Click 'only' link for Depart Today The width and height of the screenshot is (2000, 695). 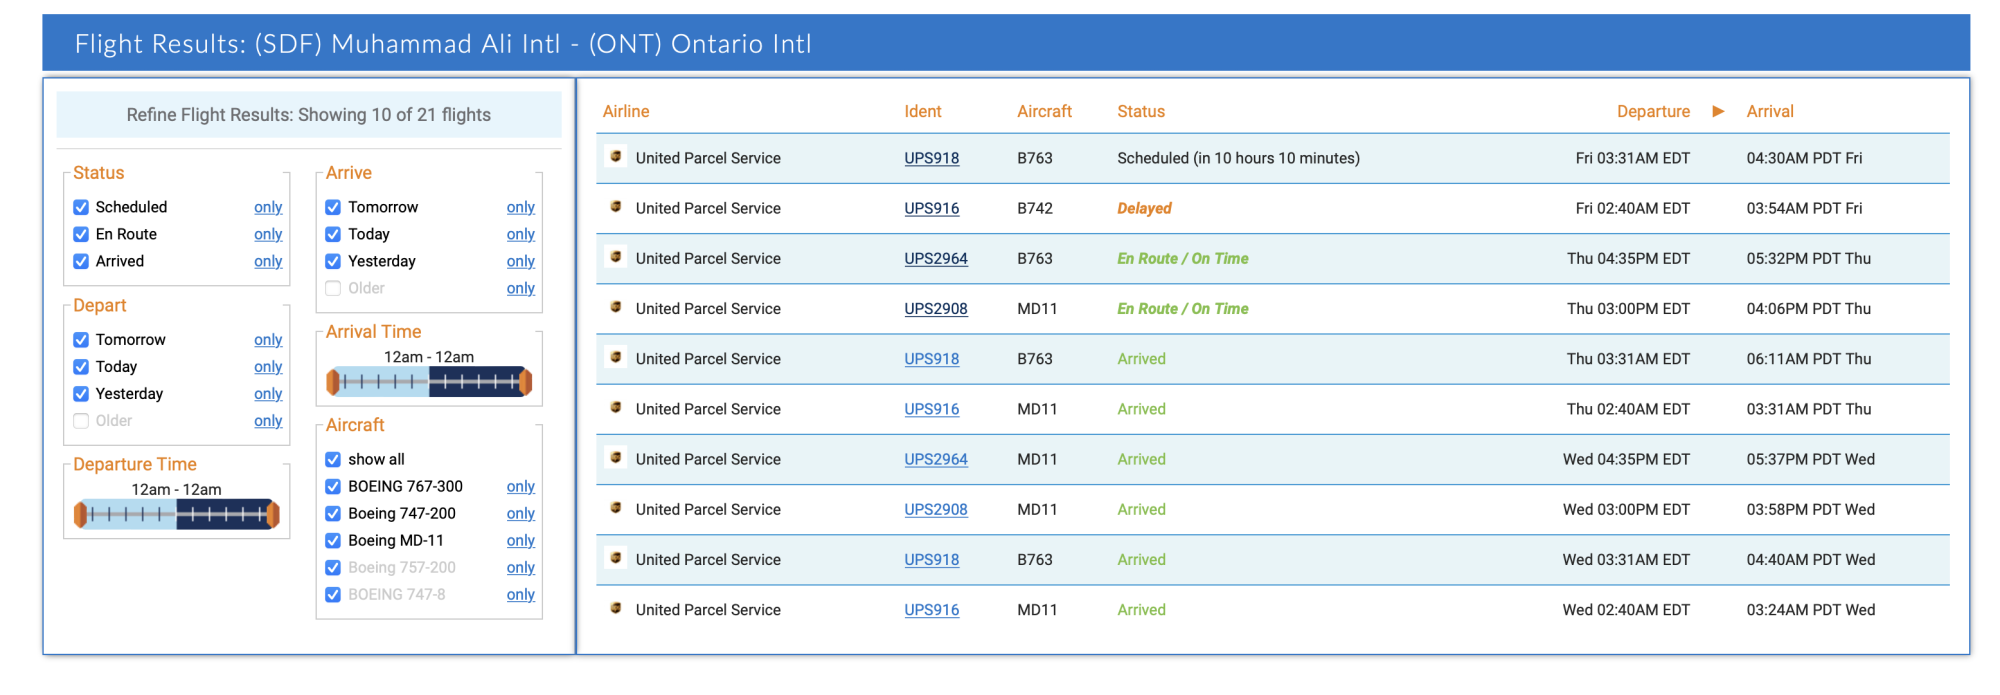[268, 367]
